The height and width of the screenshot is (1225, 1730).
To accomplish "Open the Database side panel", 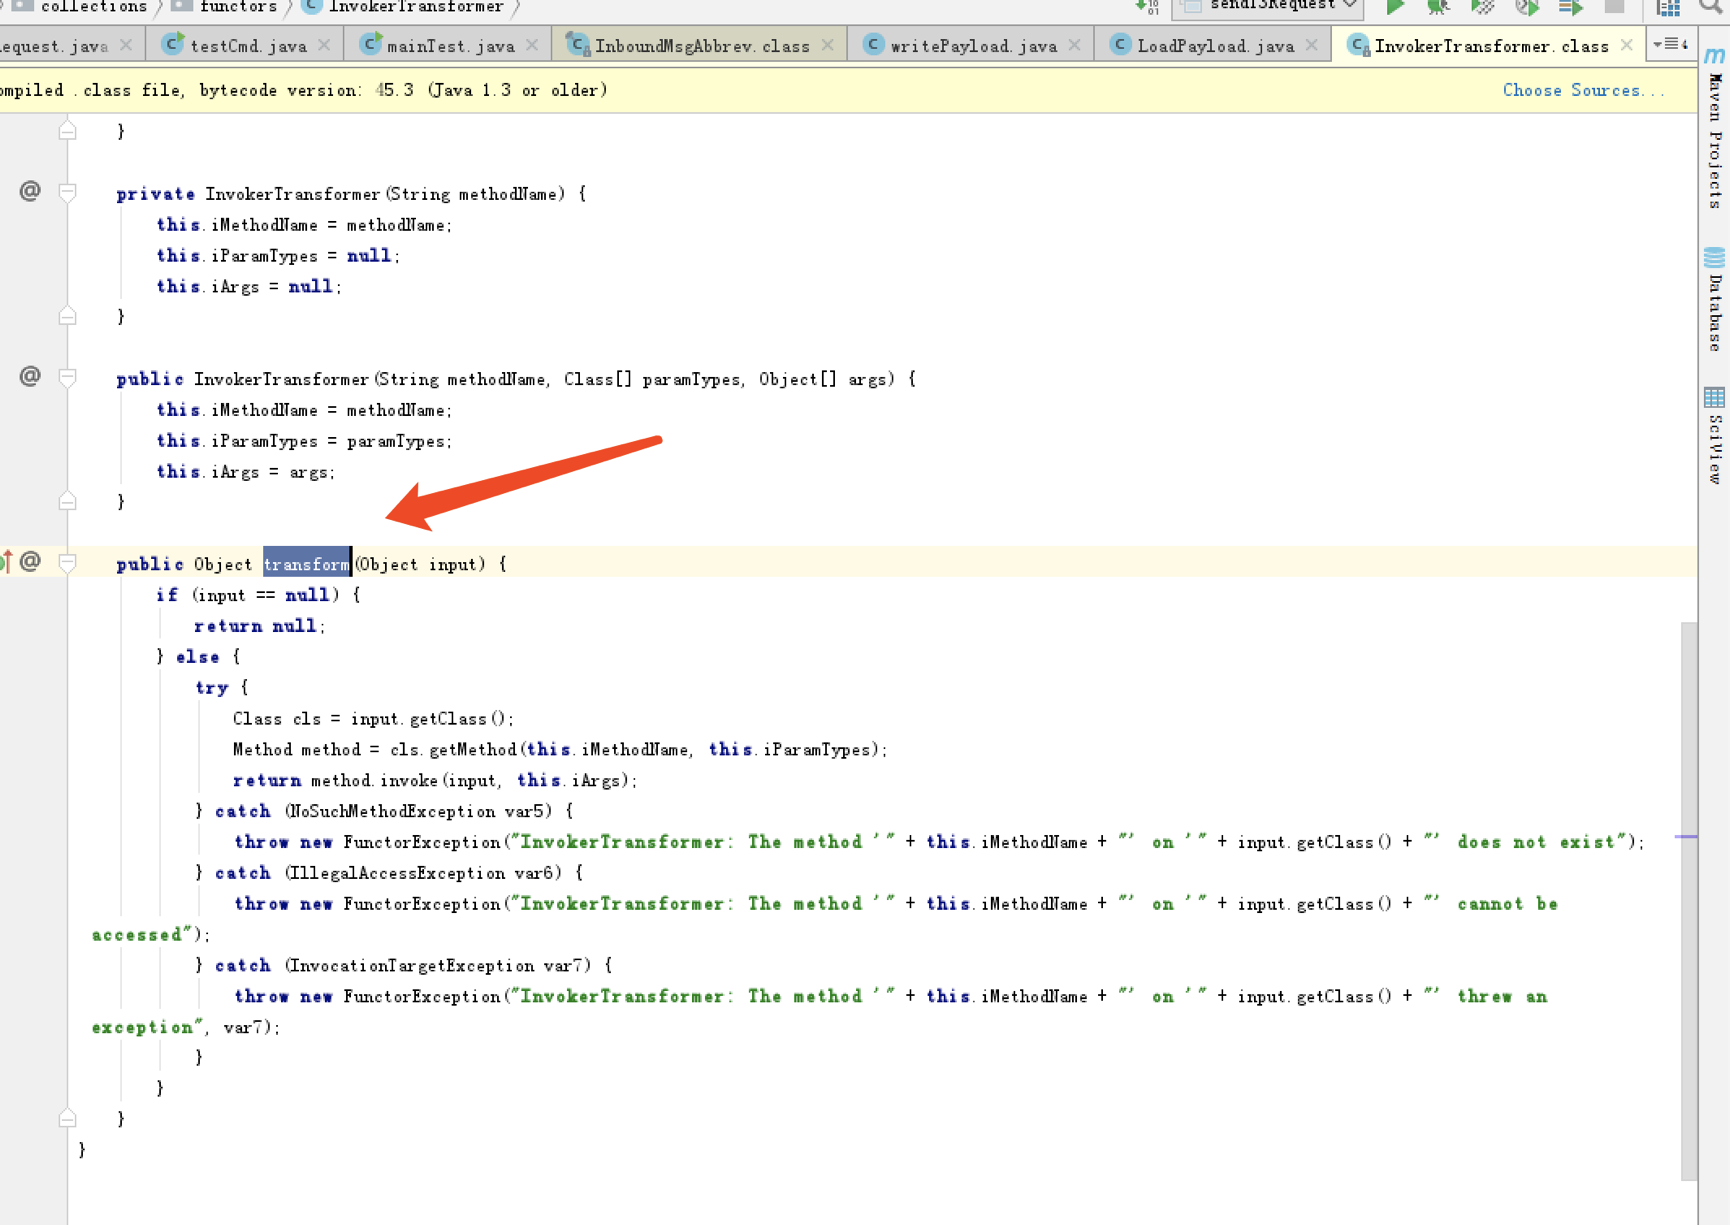I will click(x=1715, y=299).
